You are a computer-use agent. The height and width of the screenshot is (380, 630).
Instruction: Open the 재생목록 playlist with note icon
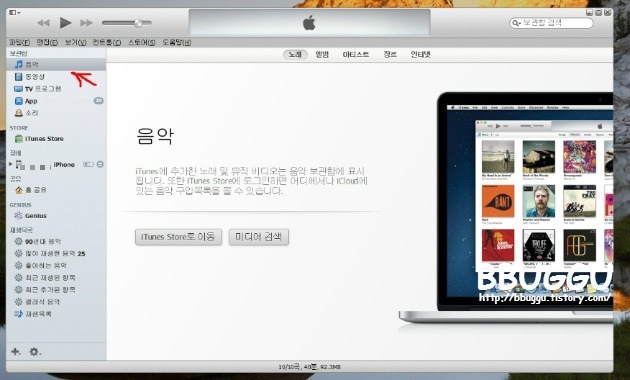[33, 314]
